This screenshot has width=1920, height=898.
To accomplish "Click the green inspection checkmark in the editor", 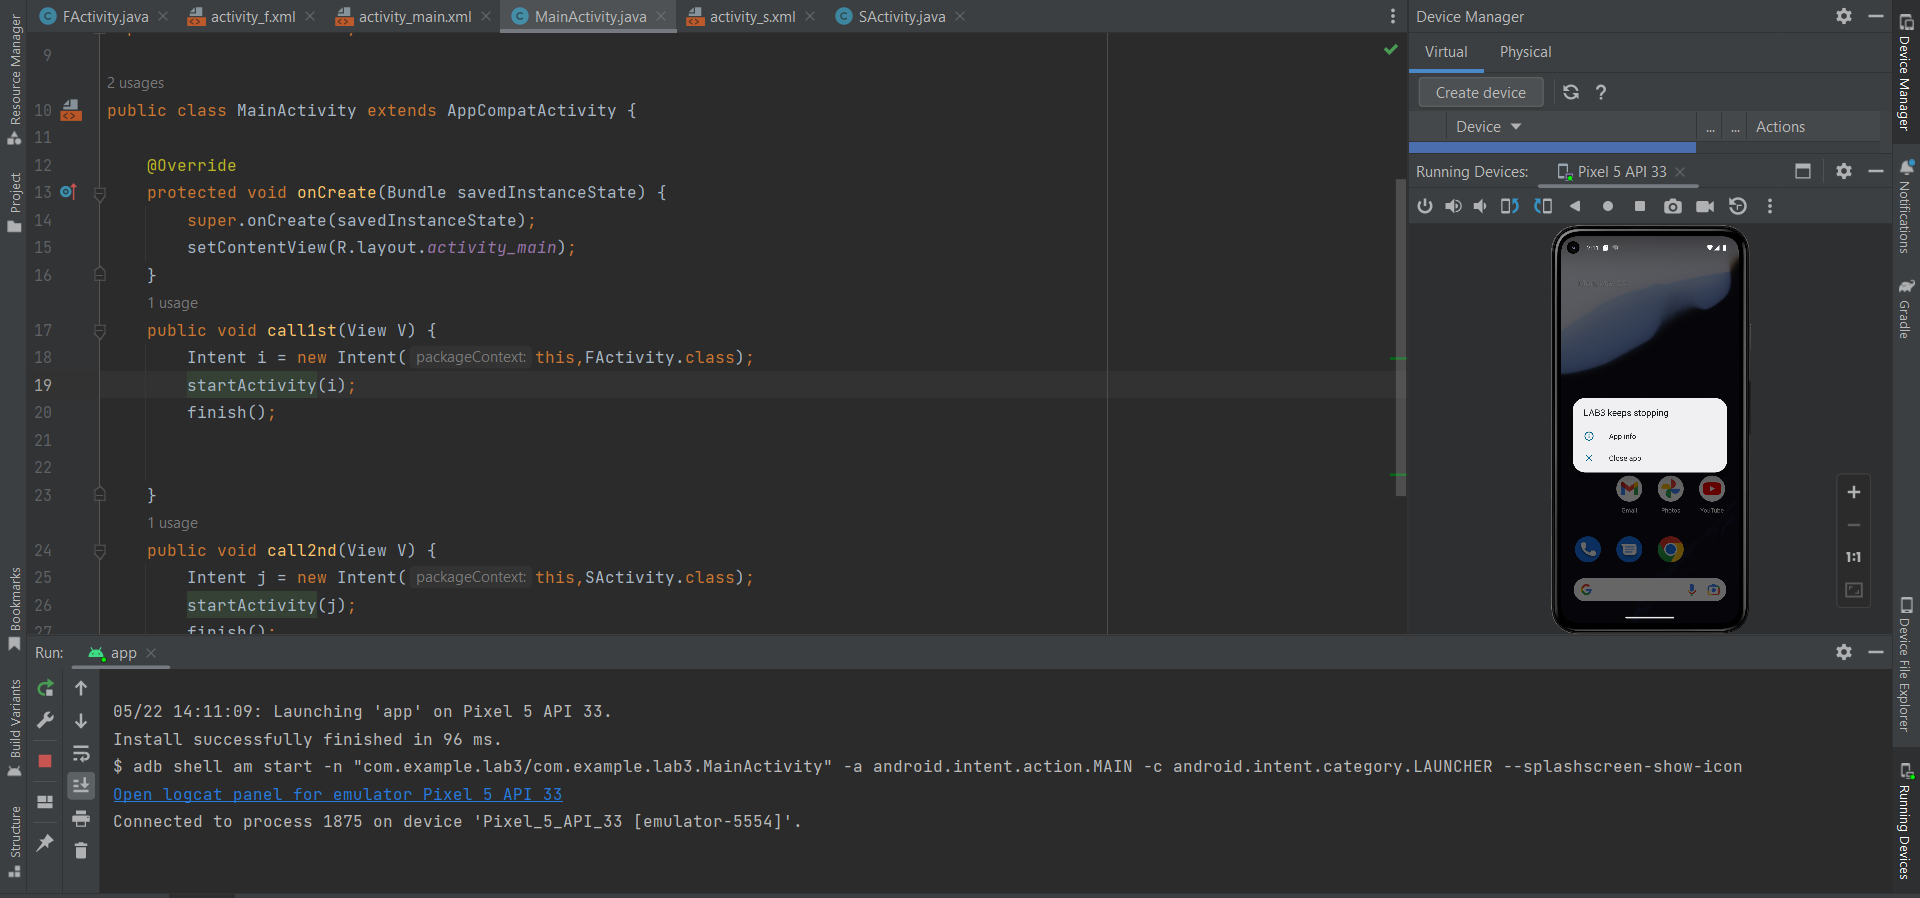I will click(x=1391, y=49).
